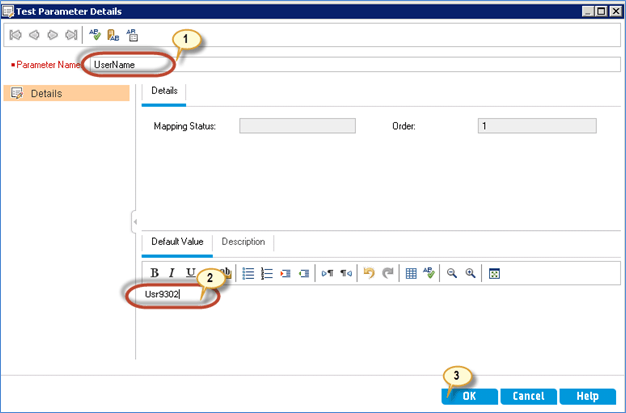Go to the first entity

click(16, 34)
